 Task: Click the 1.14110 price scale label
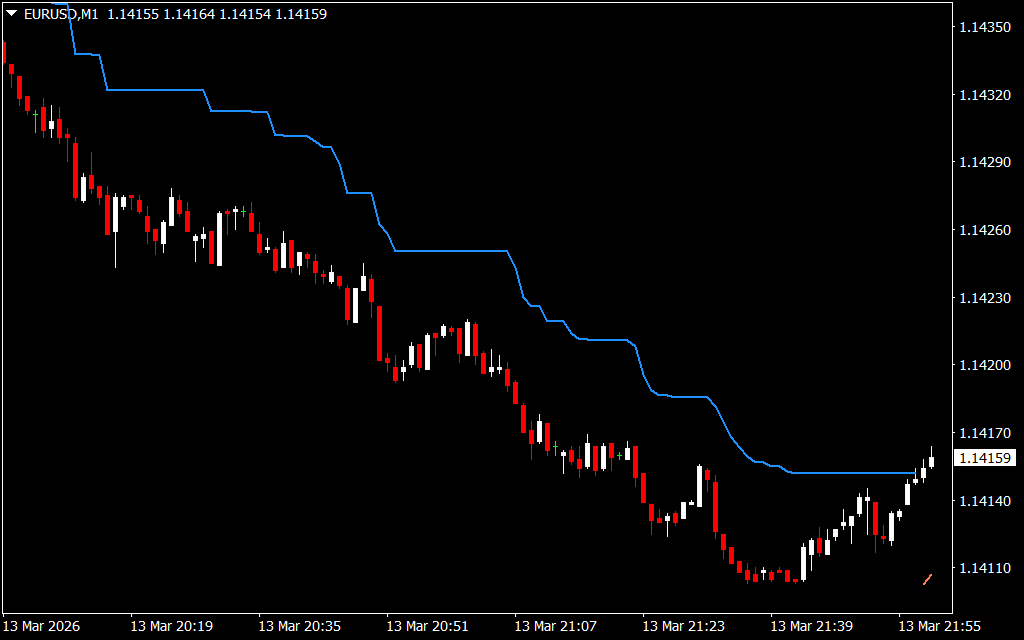(986, 568)
